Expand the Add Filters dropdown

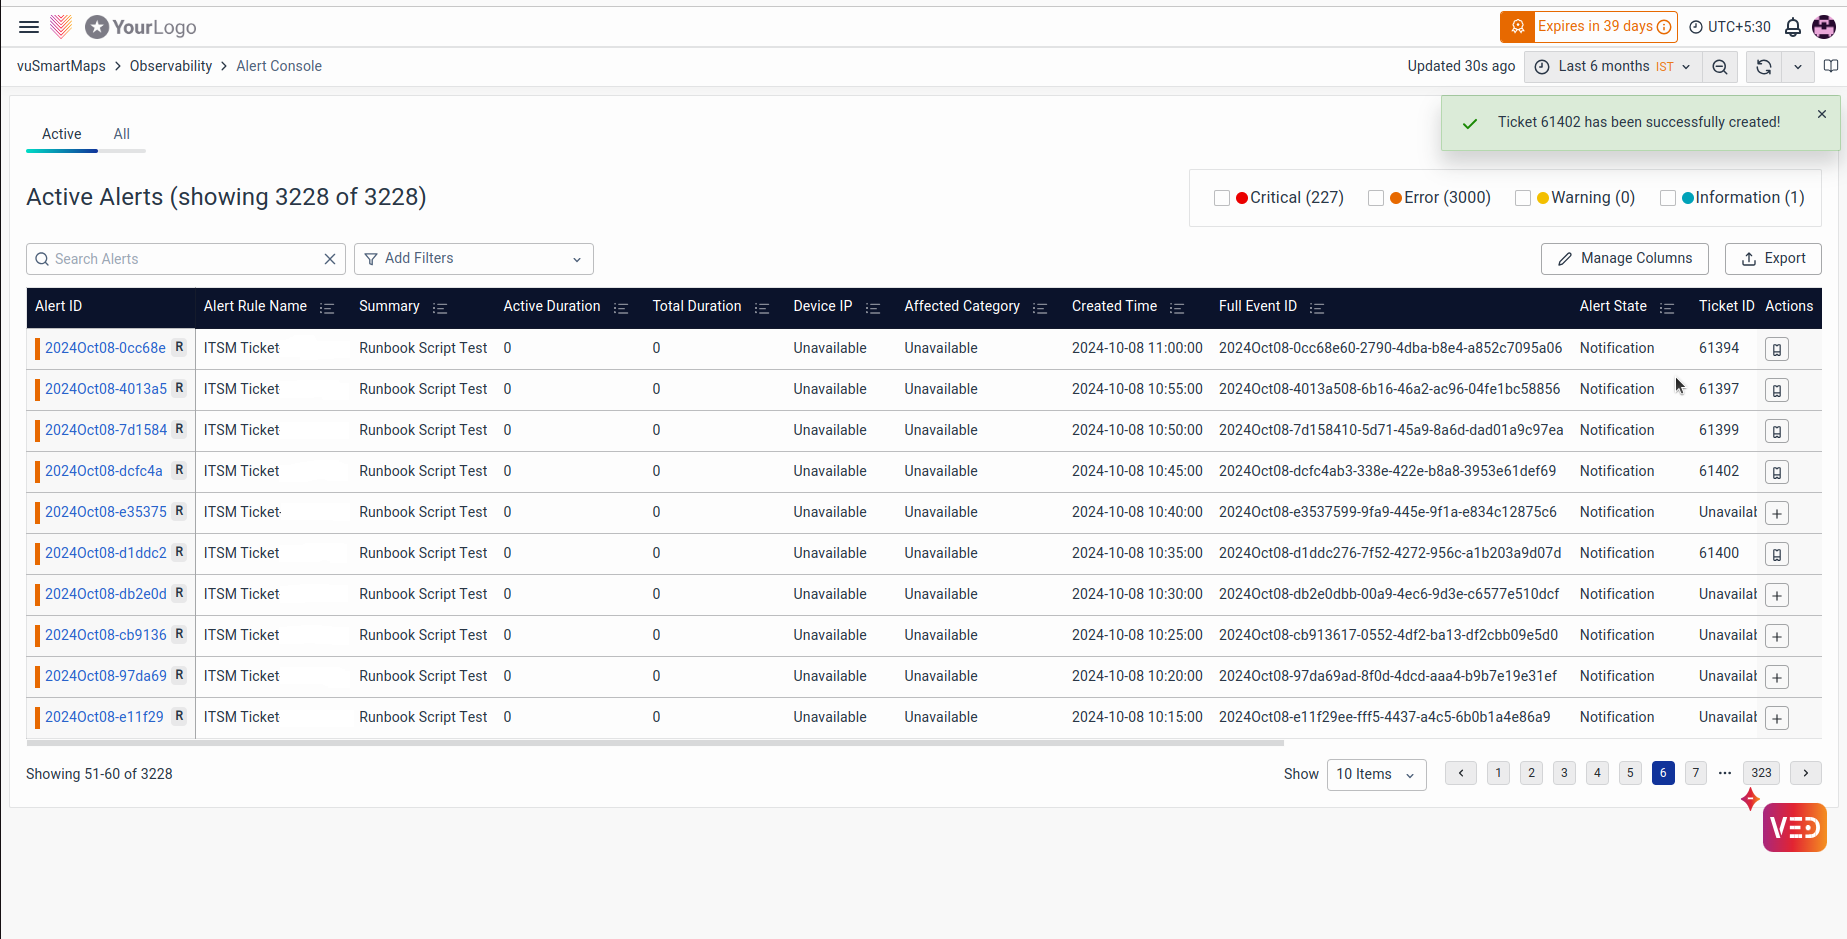pos(474,259)
